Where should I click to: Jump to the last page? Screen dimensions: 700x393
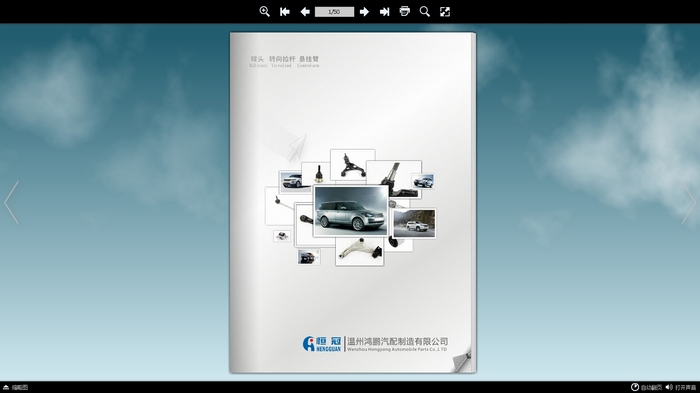384,12
